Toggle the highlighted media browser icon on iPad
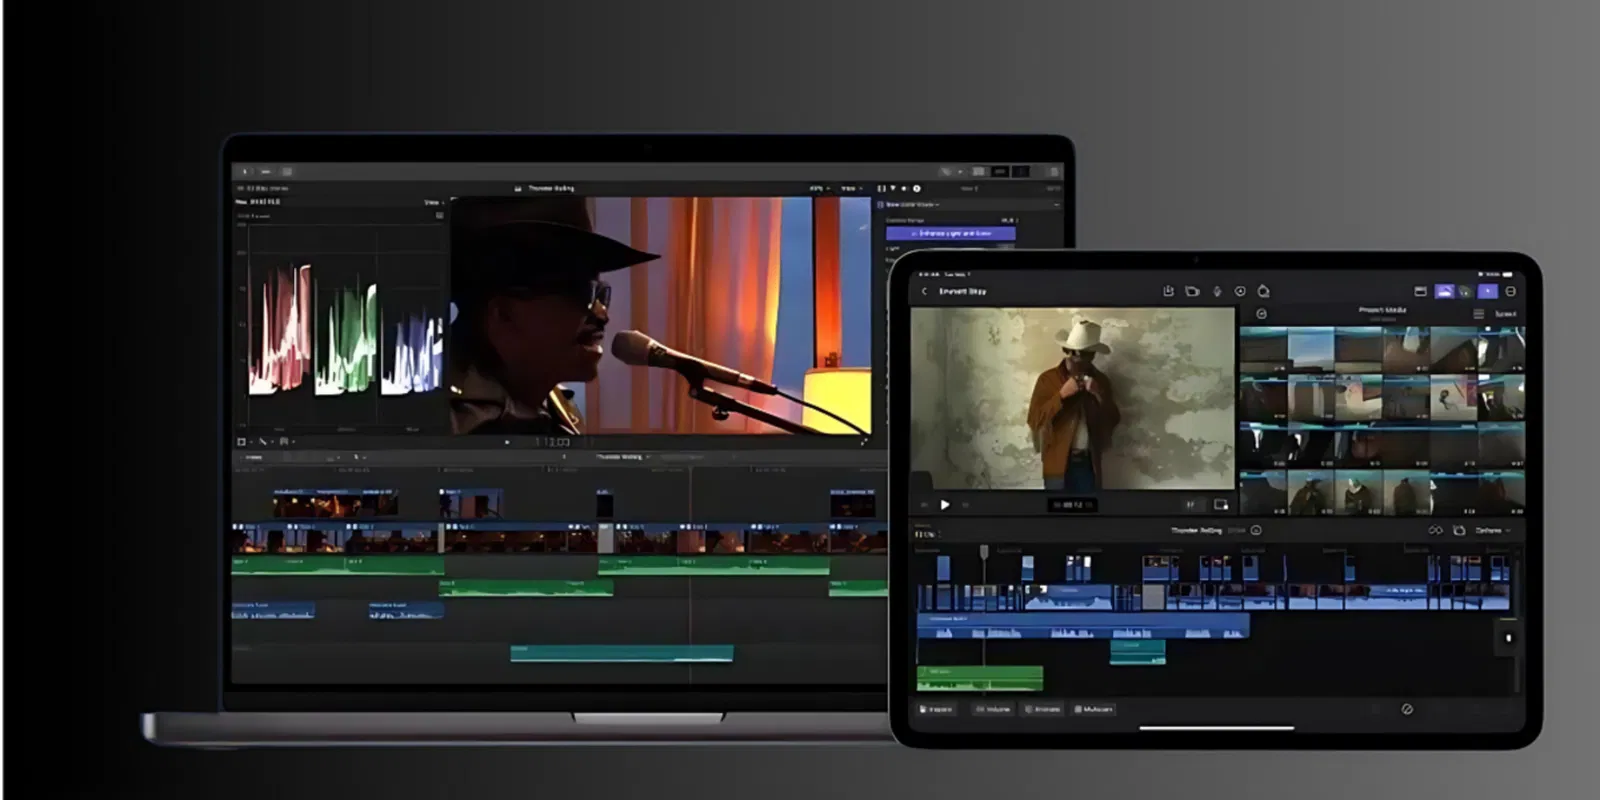 (x=1444, y=291)
